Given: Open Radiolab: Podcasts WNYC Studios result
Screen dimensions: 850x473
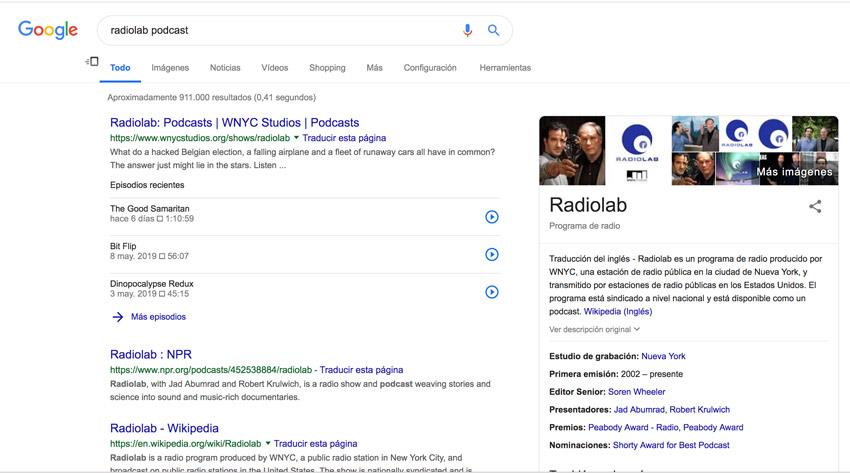Looking at the screenshot, I should tap(235, 122).
